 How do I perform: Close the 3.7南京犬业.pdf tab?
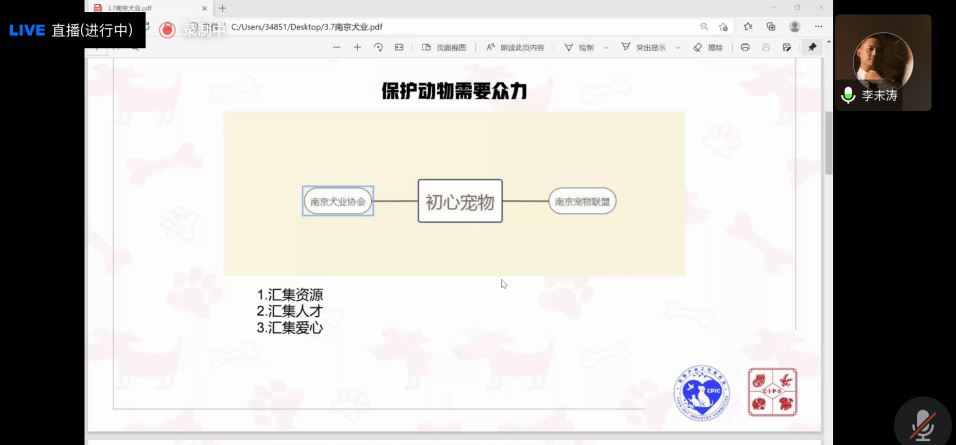coord(204,9)
